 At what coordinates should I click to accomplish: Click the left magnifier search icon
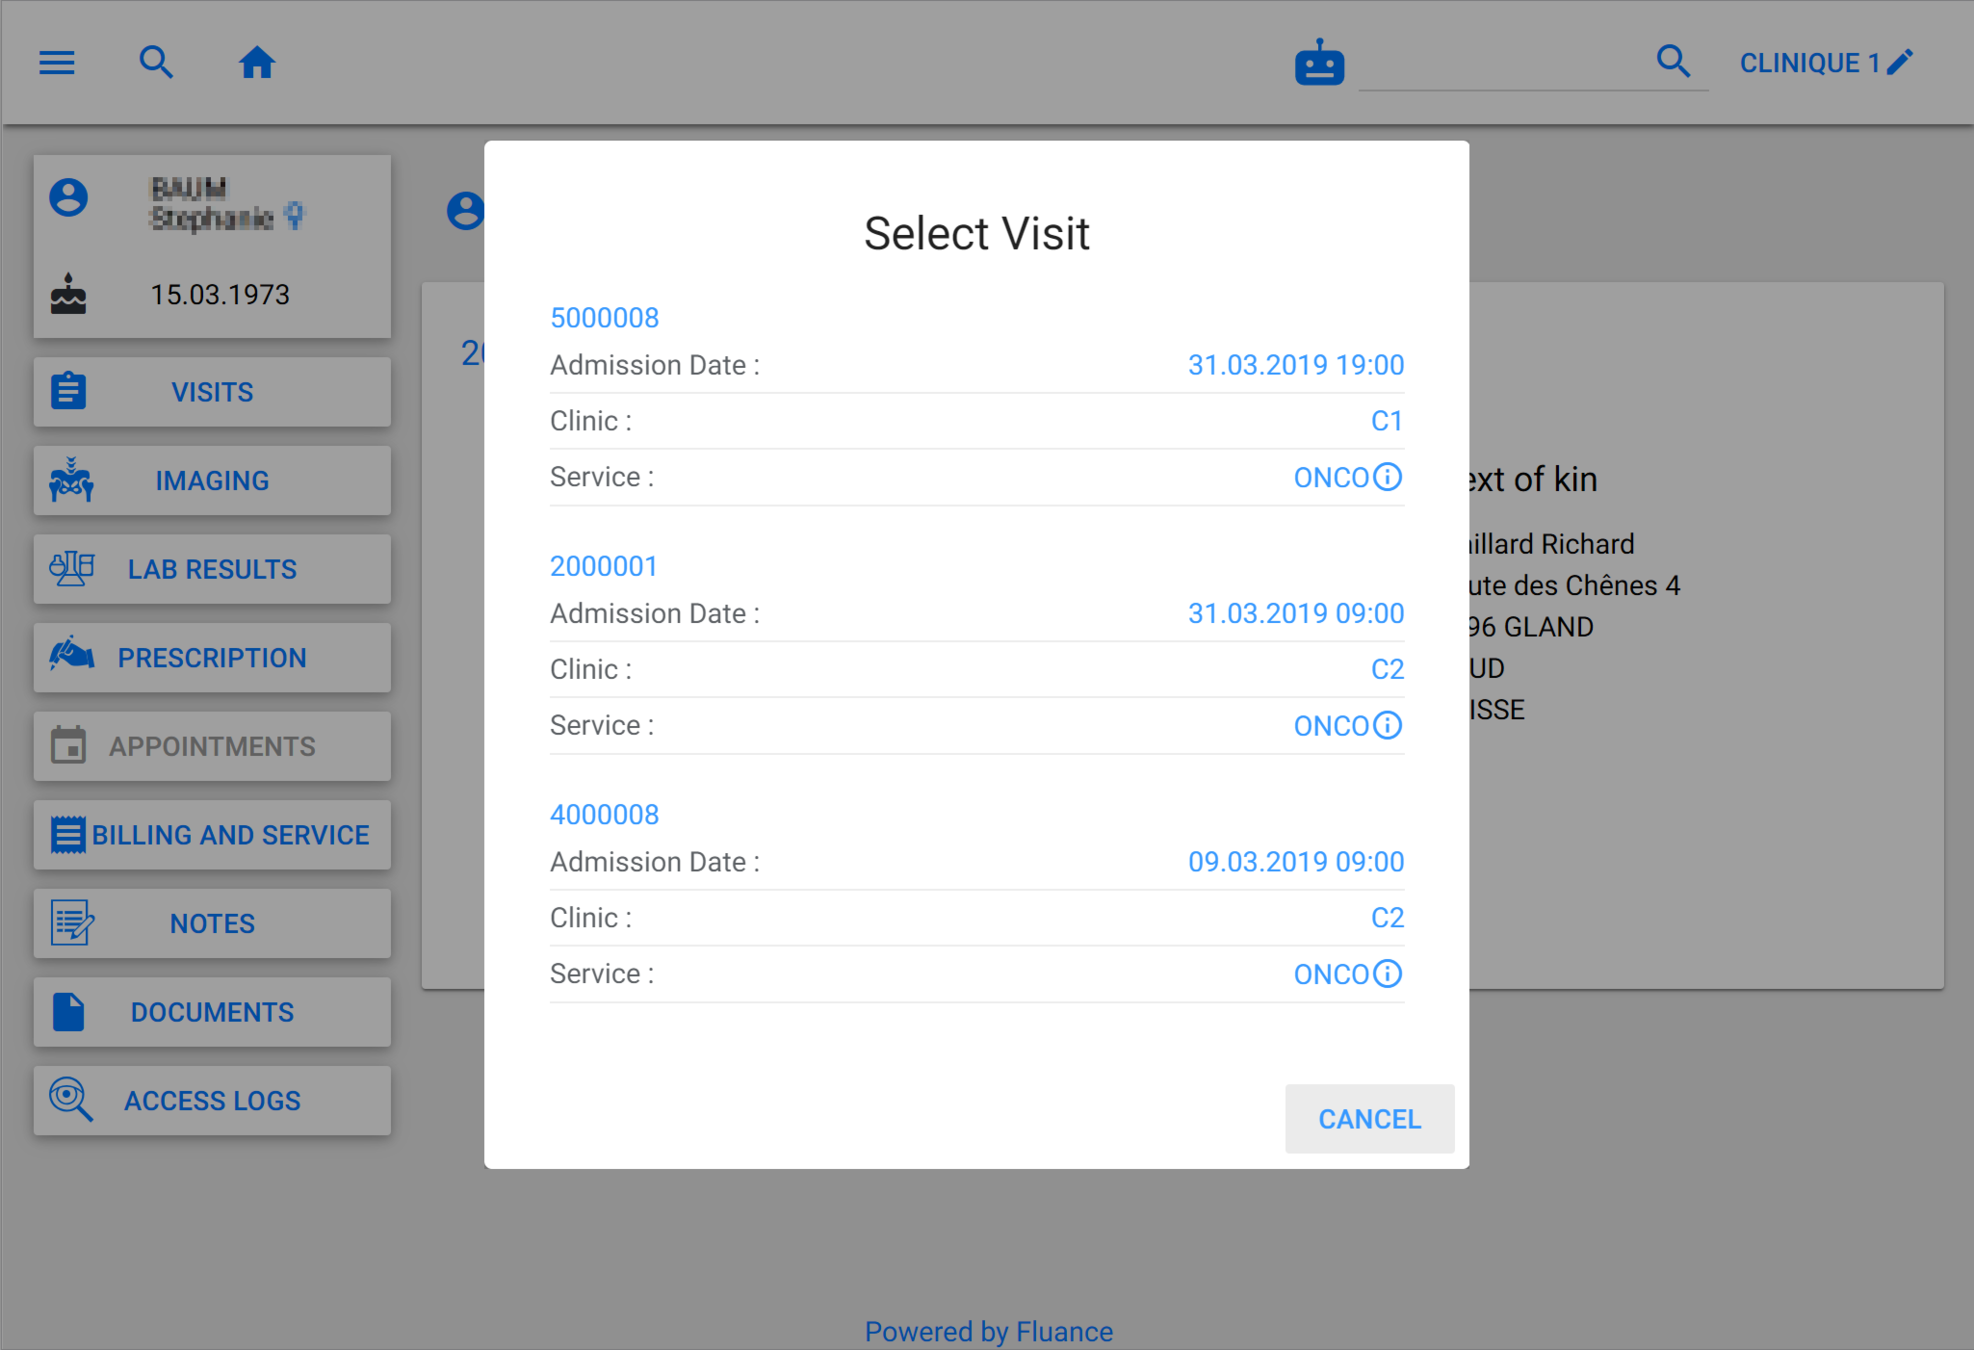(x=156, y=63)
